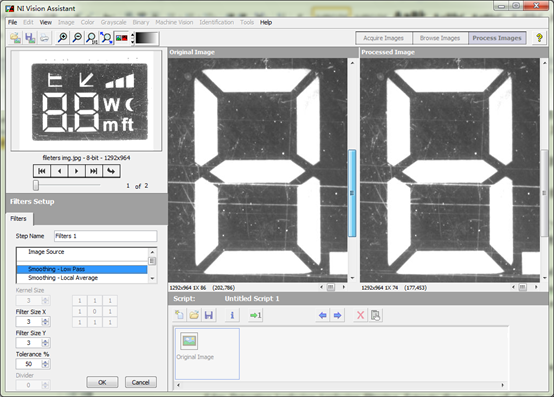Adjust the Filter Size X spinner

click(x=45, y=321)
